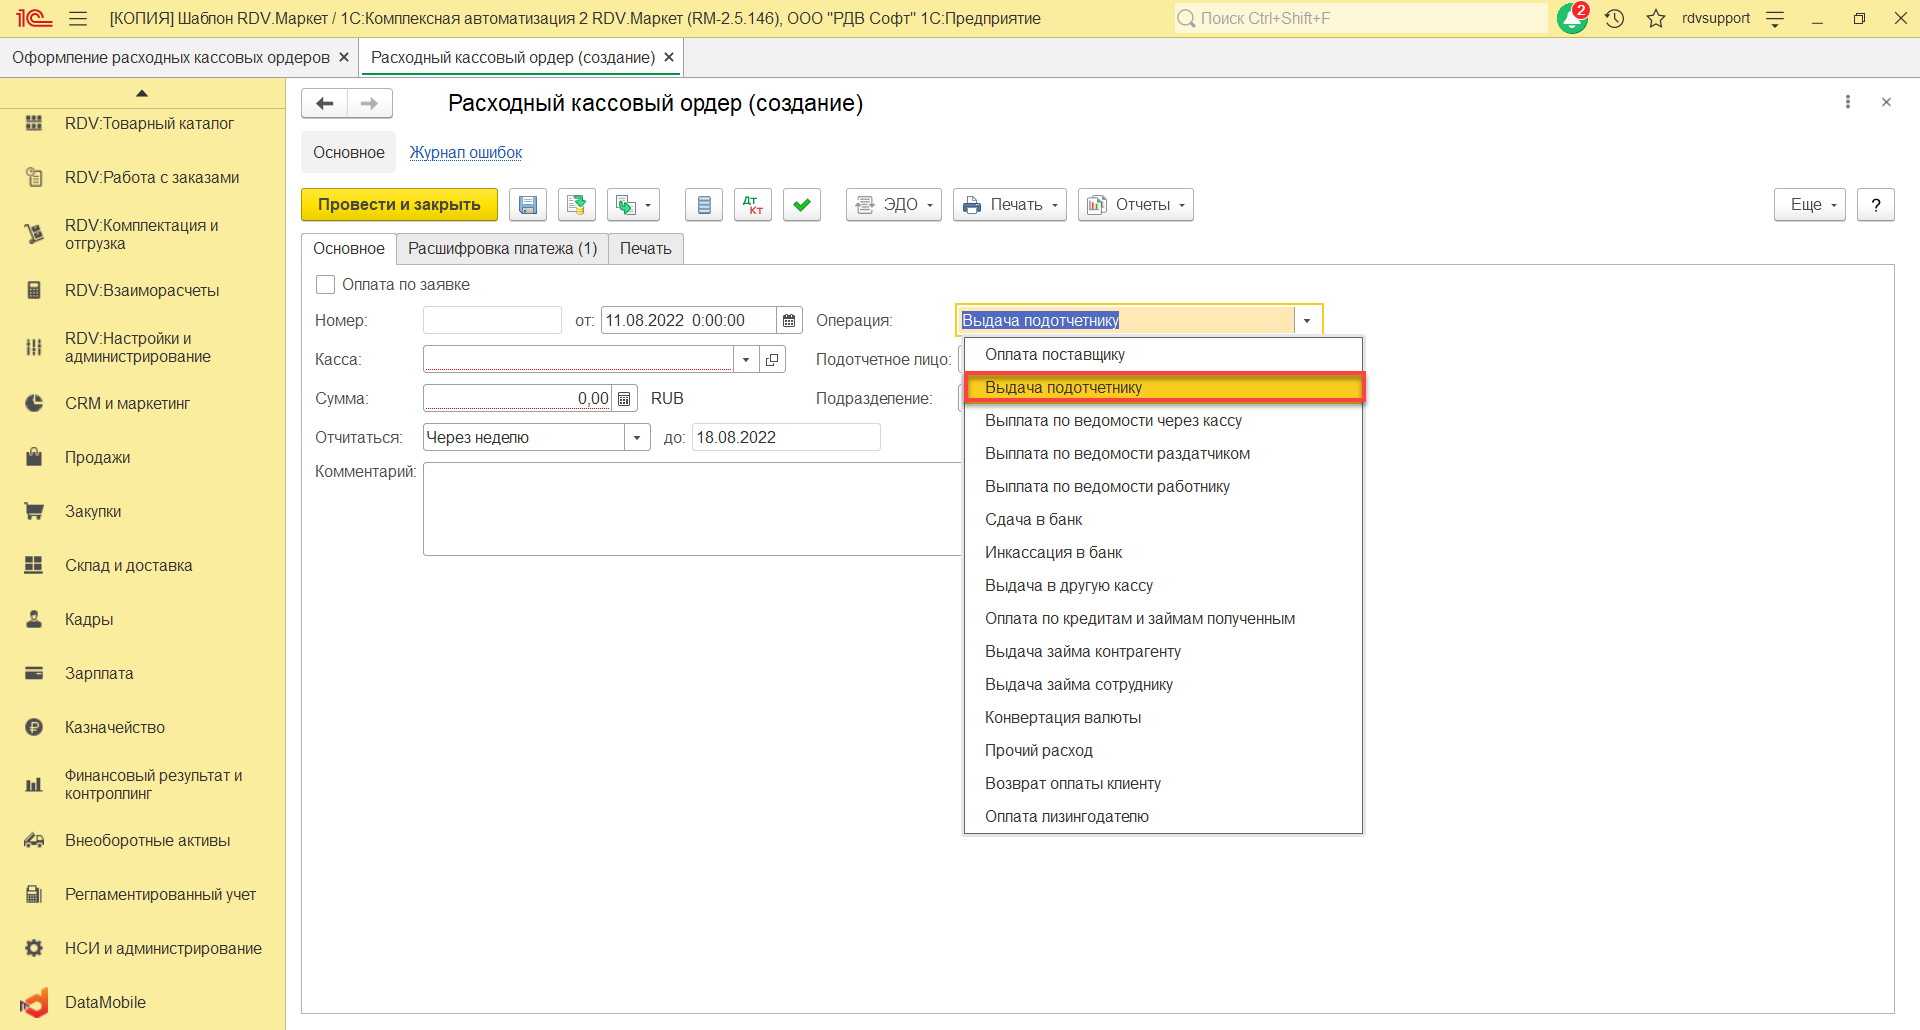Expand the Отчитаться period dropdown
Image resolution: width=1920 pixels, height=1030 pixels.
637,438
